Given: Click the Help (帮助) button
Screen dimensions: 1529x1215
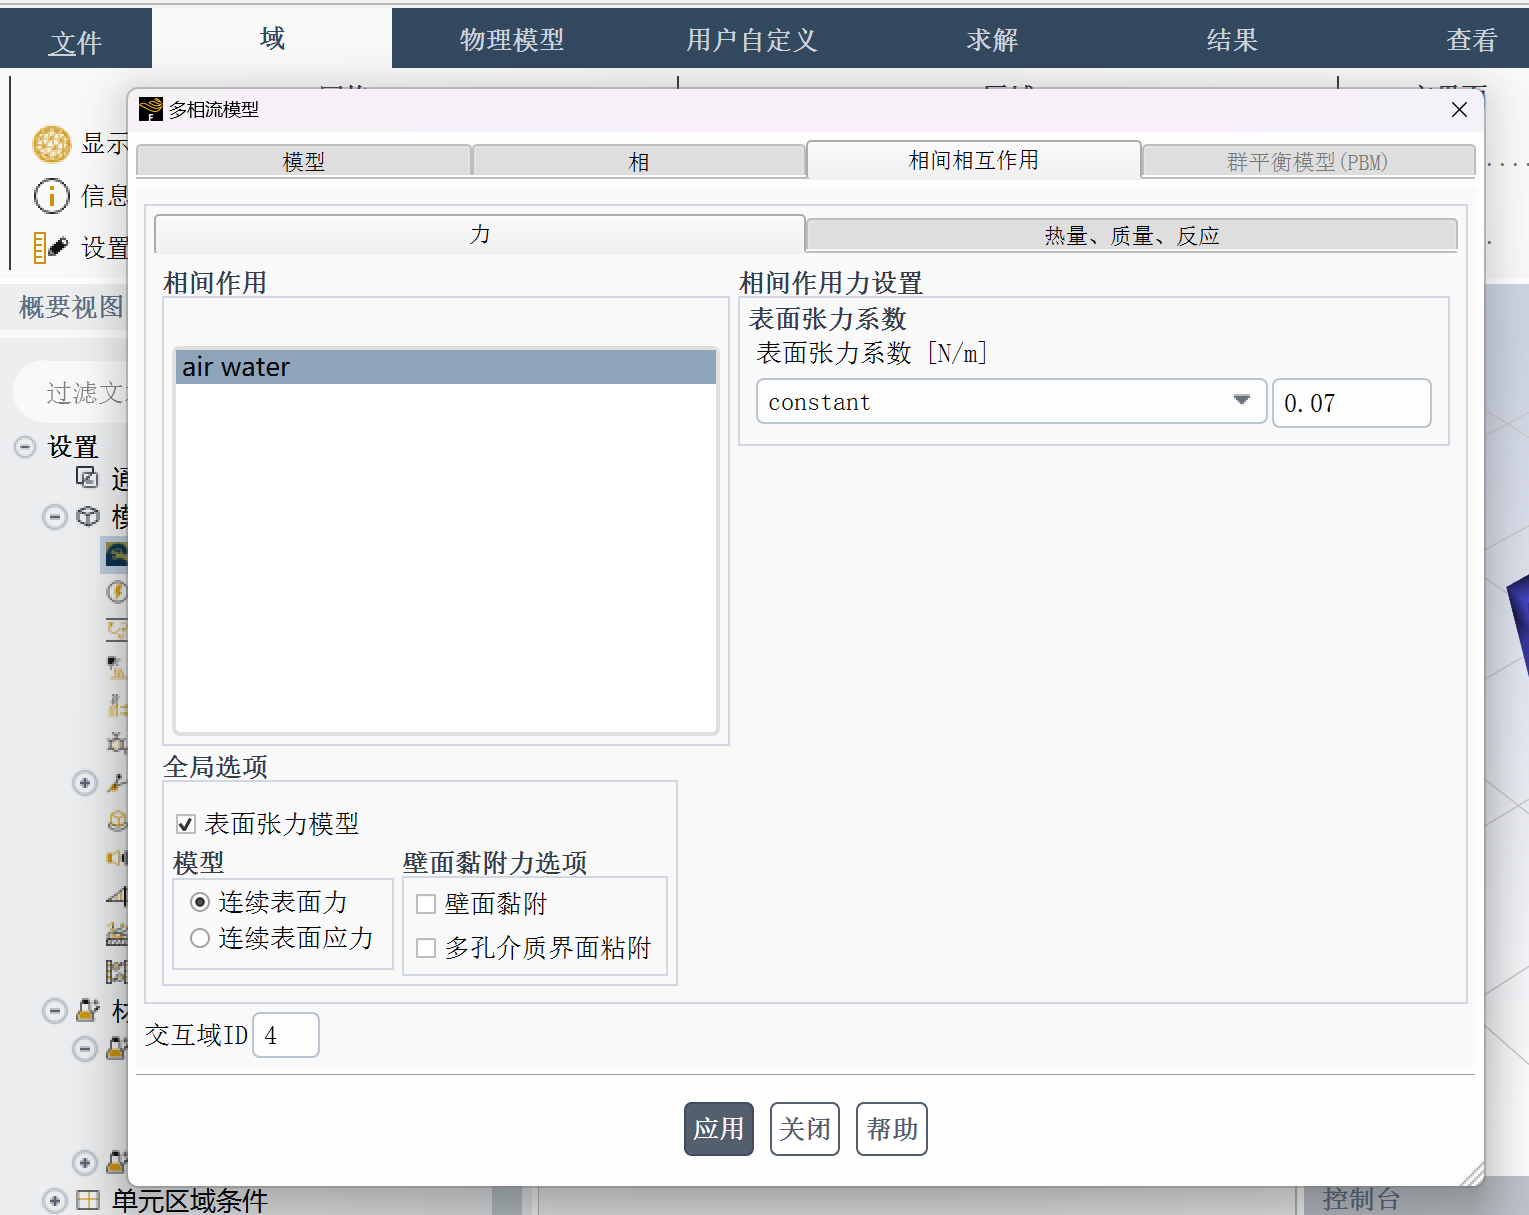Looking at the screenshot, I should [x=892, y=1129].
